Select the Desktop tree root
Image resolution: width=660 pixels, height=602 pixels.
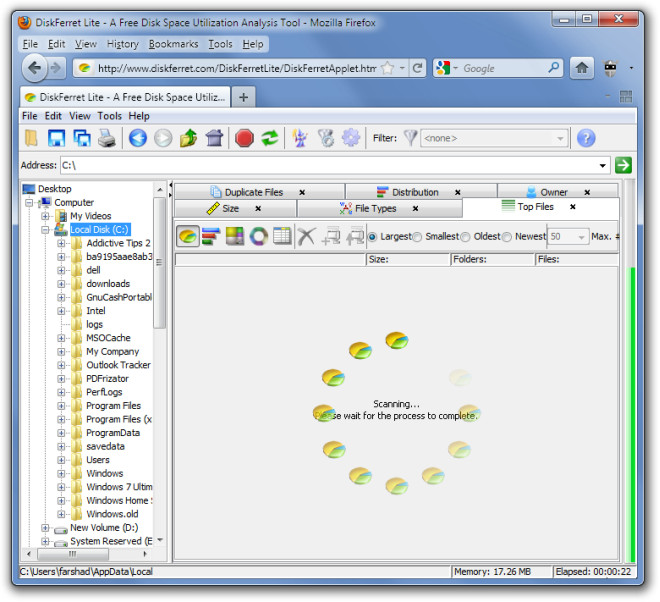pos(55,189)
